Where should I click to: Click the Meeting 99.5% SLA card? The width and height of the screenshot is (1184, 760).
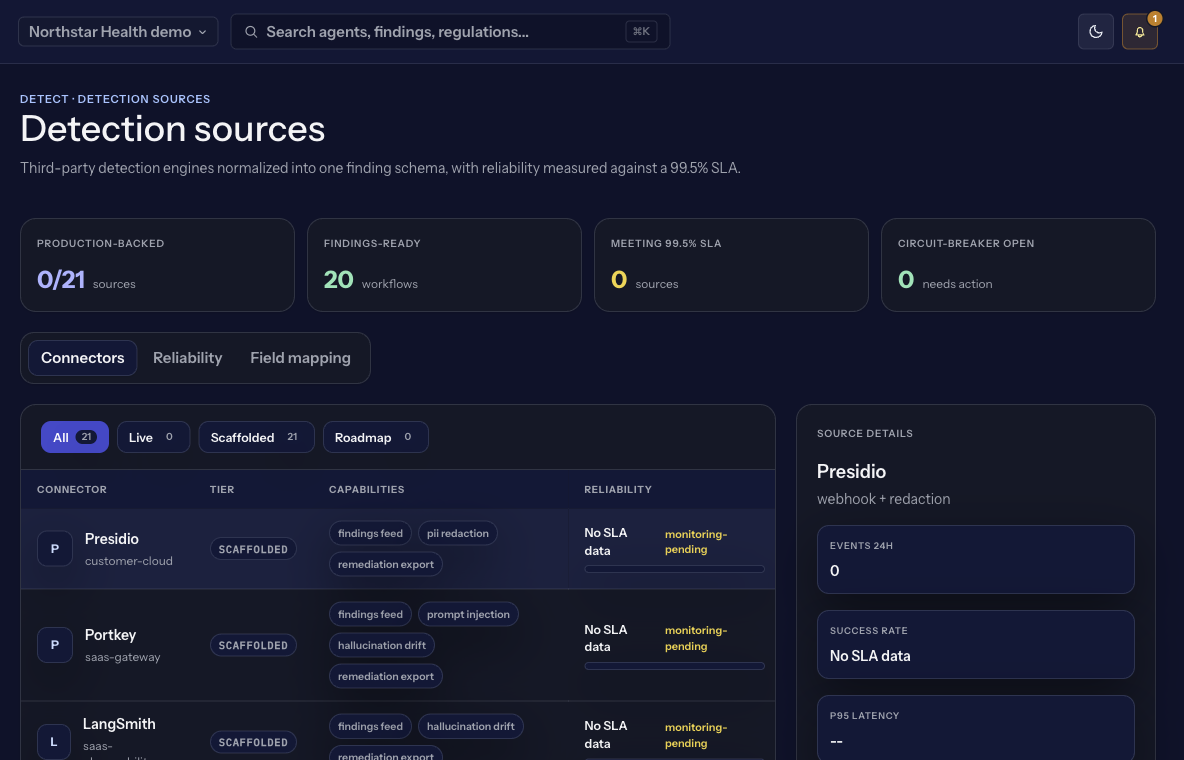[x=731, y=265]
